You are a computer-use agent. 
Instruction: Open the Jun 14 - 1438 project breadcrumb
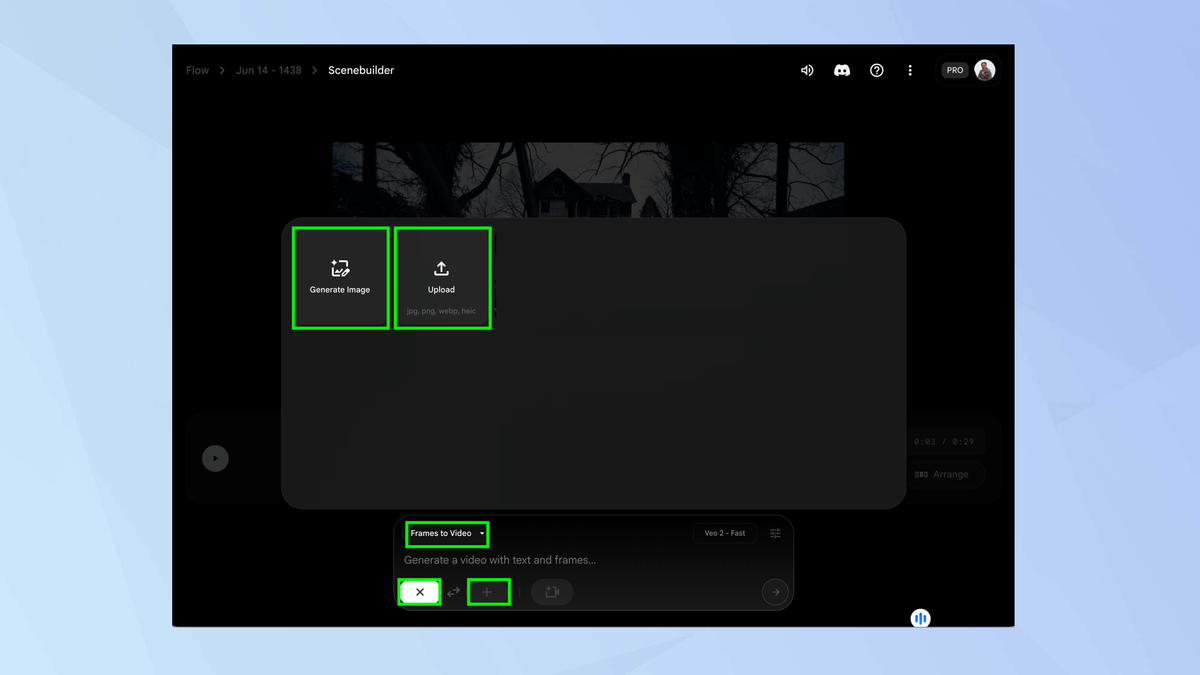tap(268, 71)
